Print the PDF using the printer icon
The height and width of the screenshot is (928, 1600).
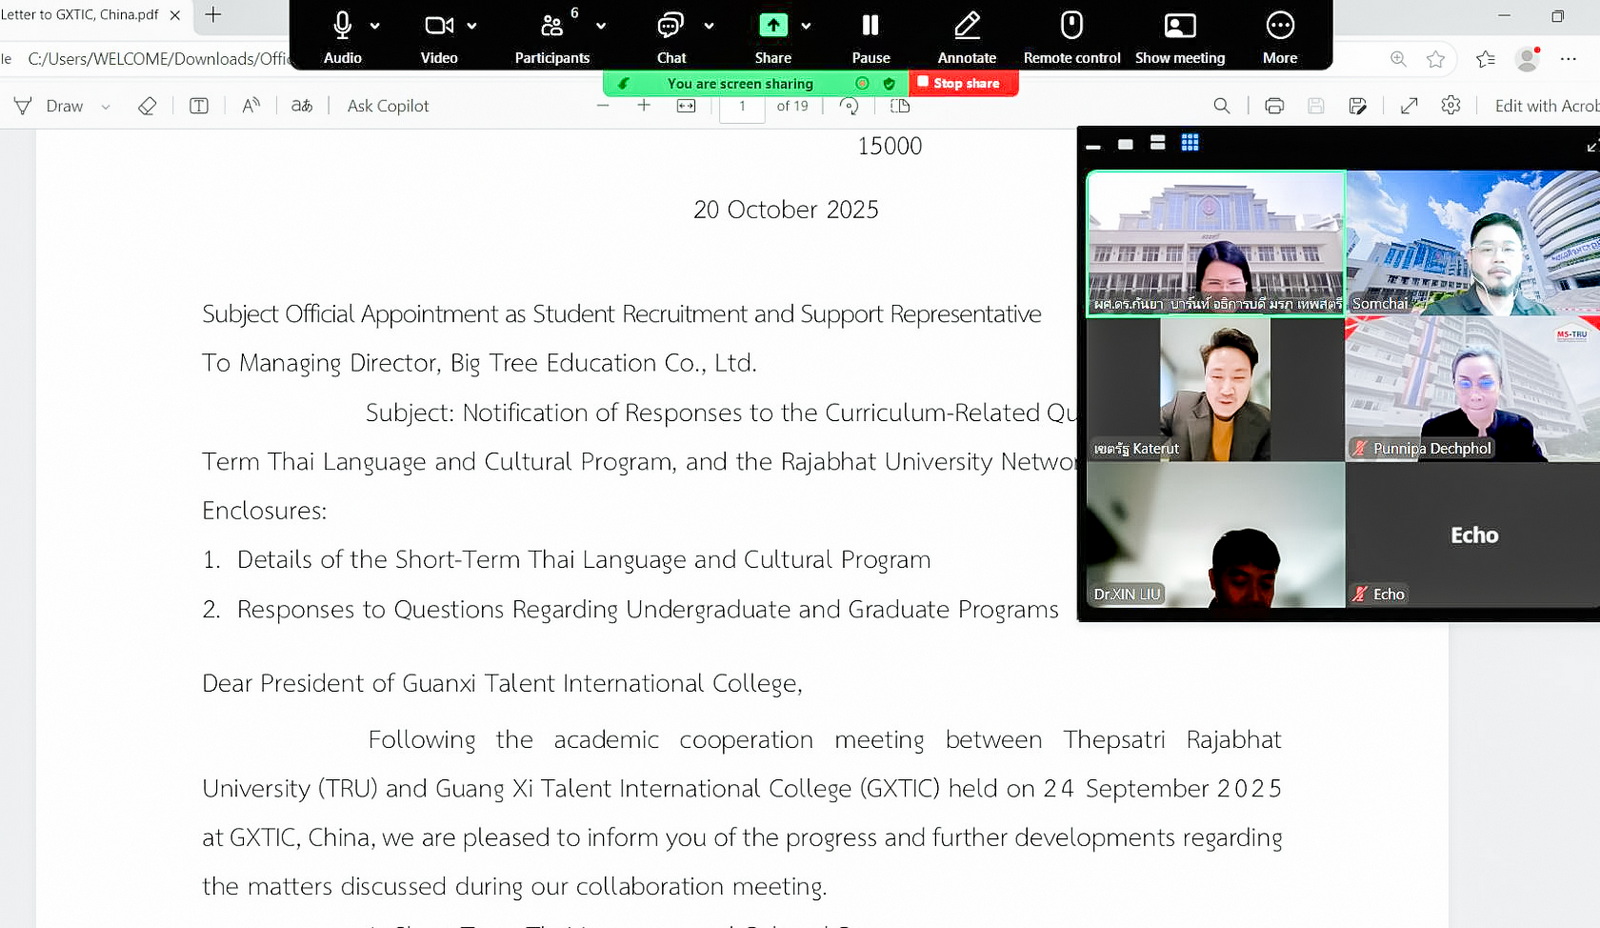[1274, 106]
